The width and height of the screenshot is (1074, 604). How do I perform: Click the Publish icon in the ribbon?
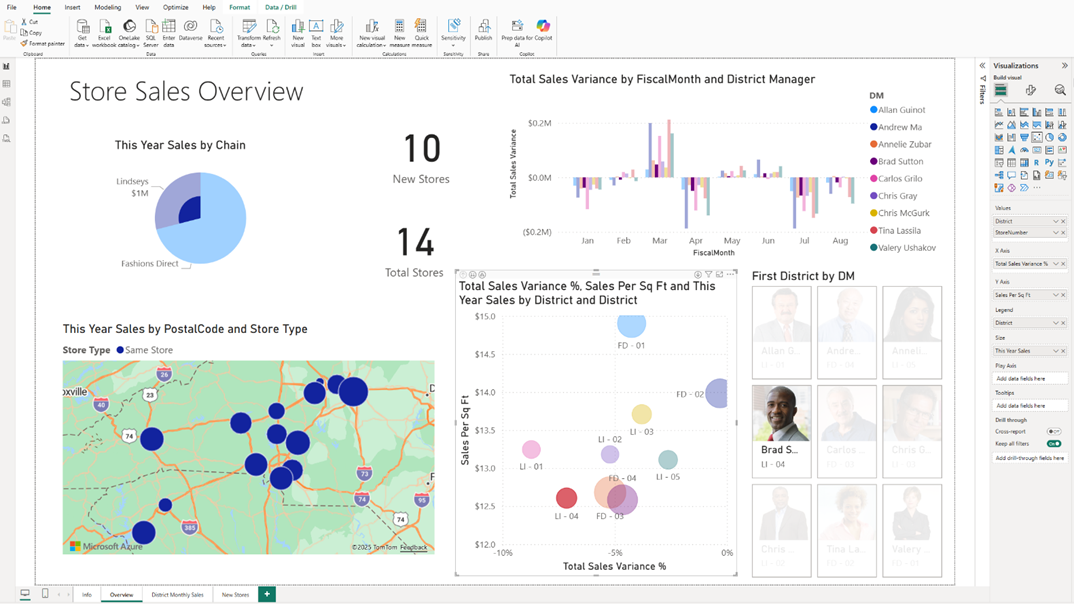[x=483, y=30]
